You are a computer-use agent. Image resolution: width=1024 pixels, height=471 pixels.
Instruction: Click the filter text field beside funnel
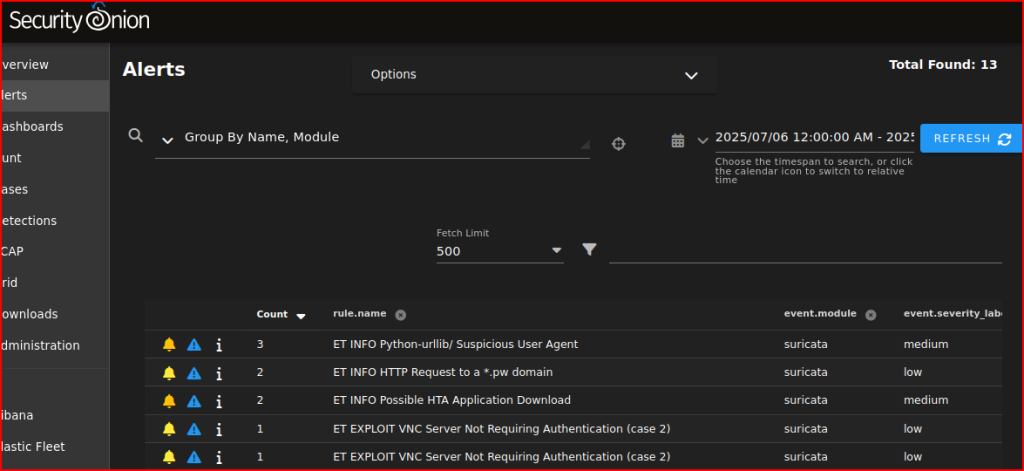804,250
